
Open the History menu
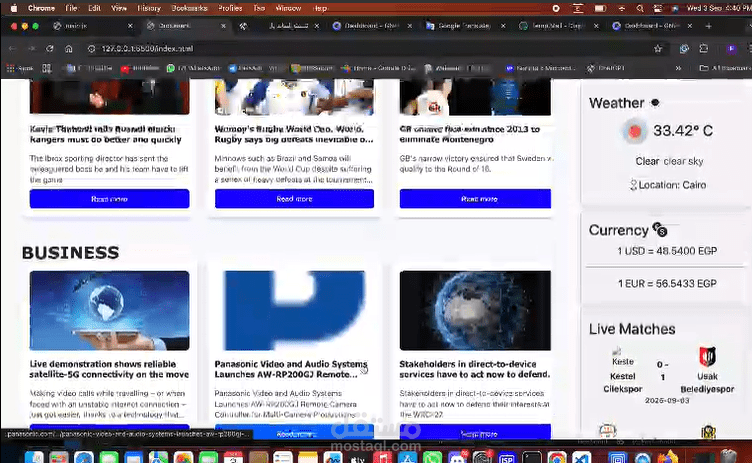[x=149, y=8]
